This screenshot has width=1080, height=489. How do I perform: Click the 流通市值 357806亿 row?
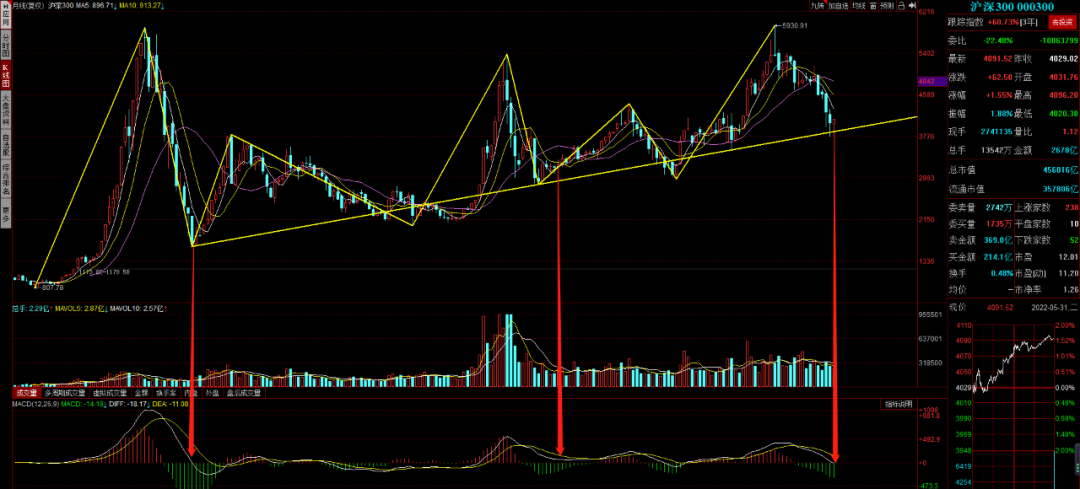click(x=1012, y=189)
